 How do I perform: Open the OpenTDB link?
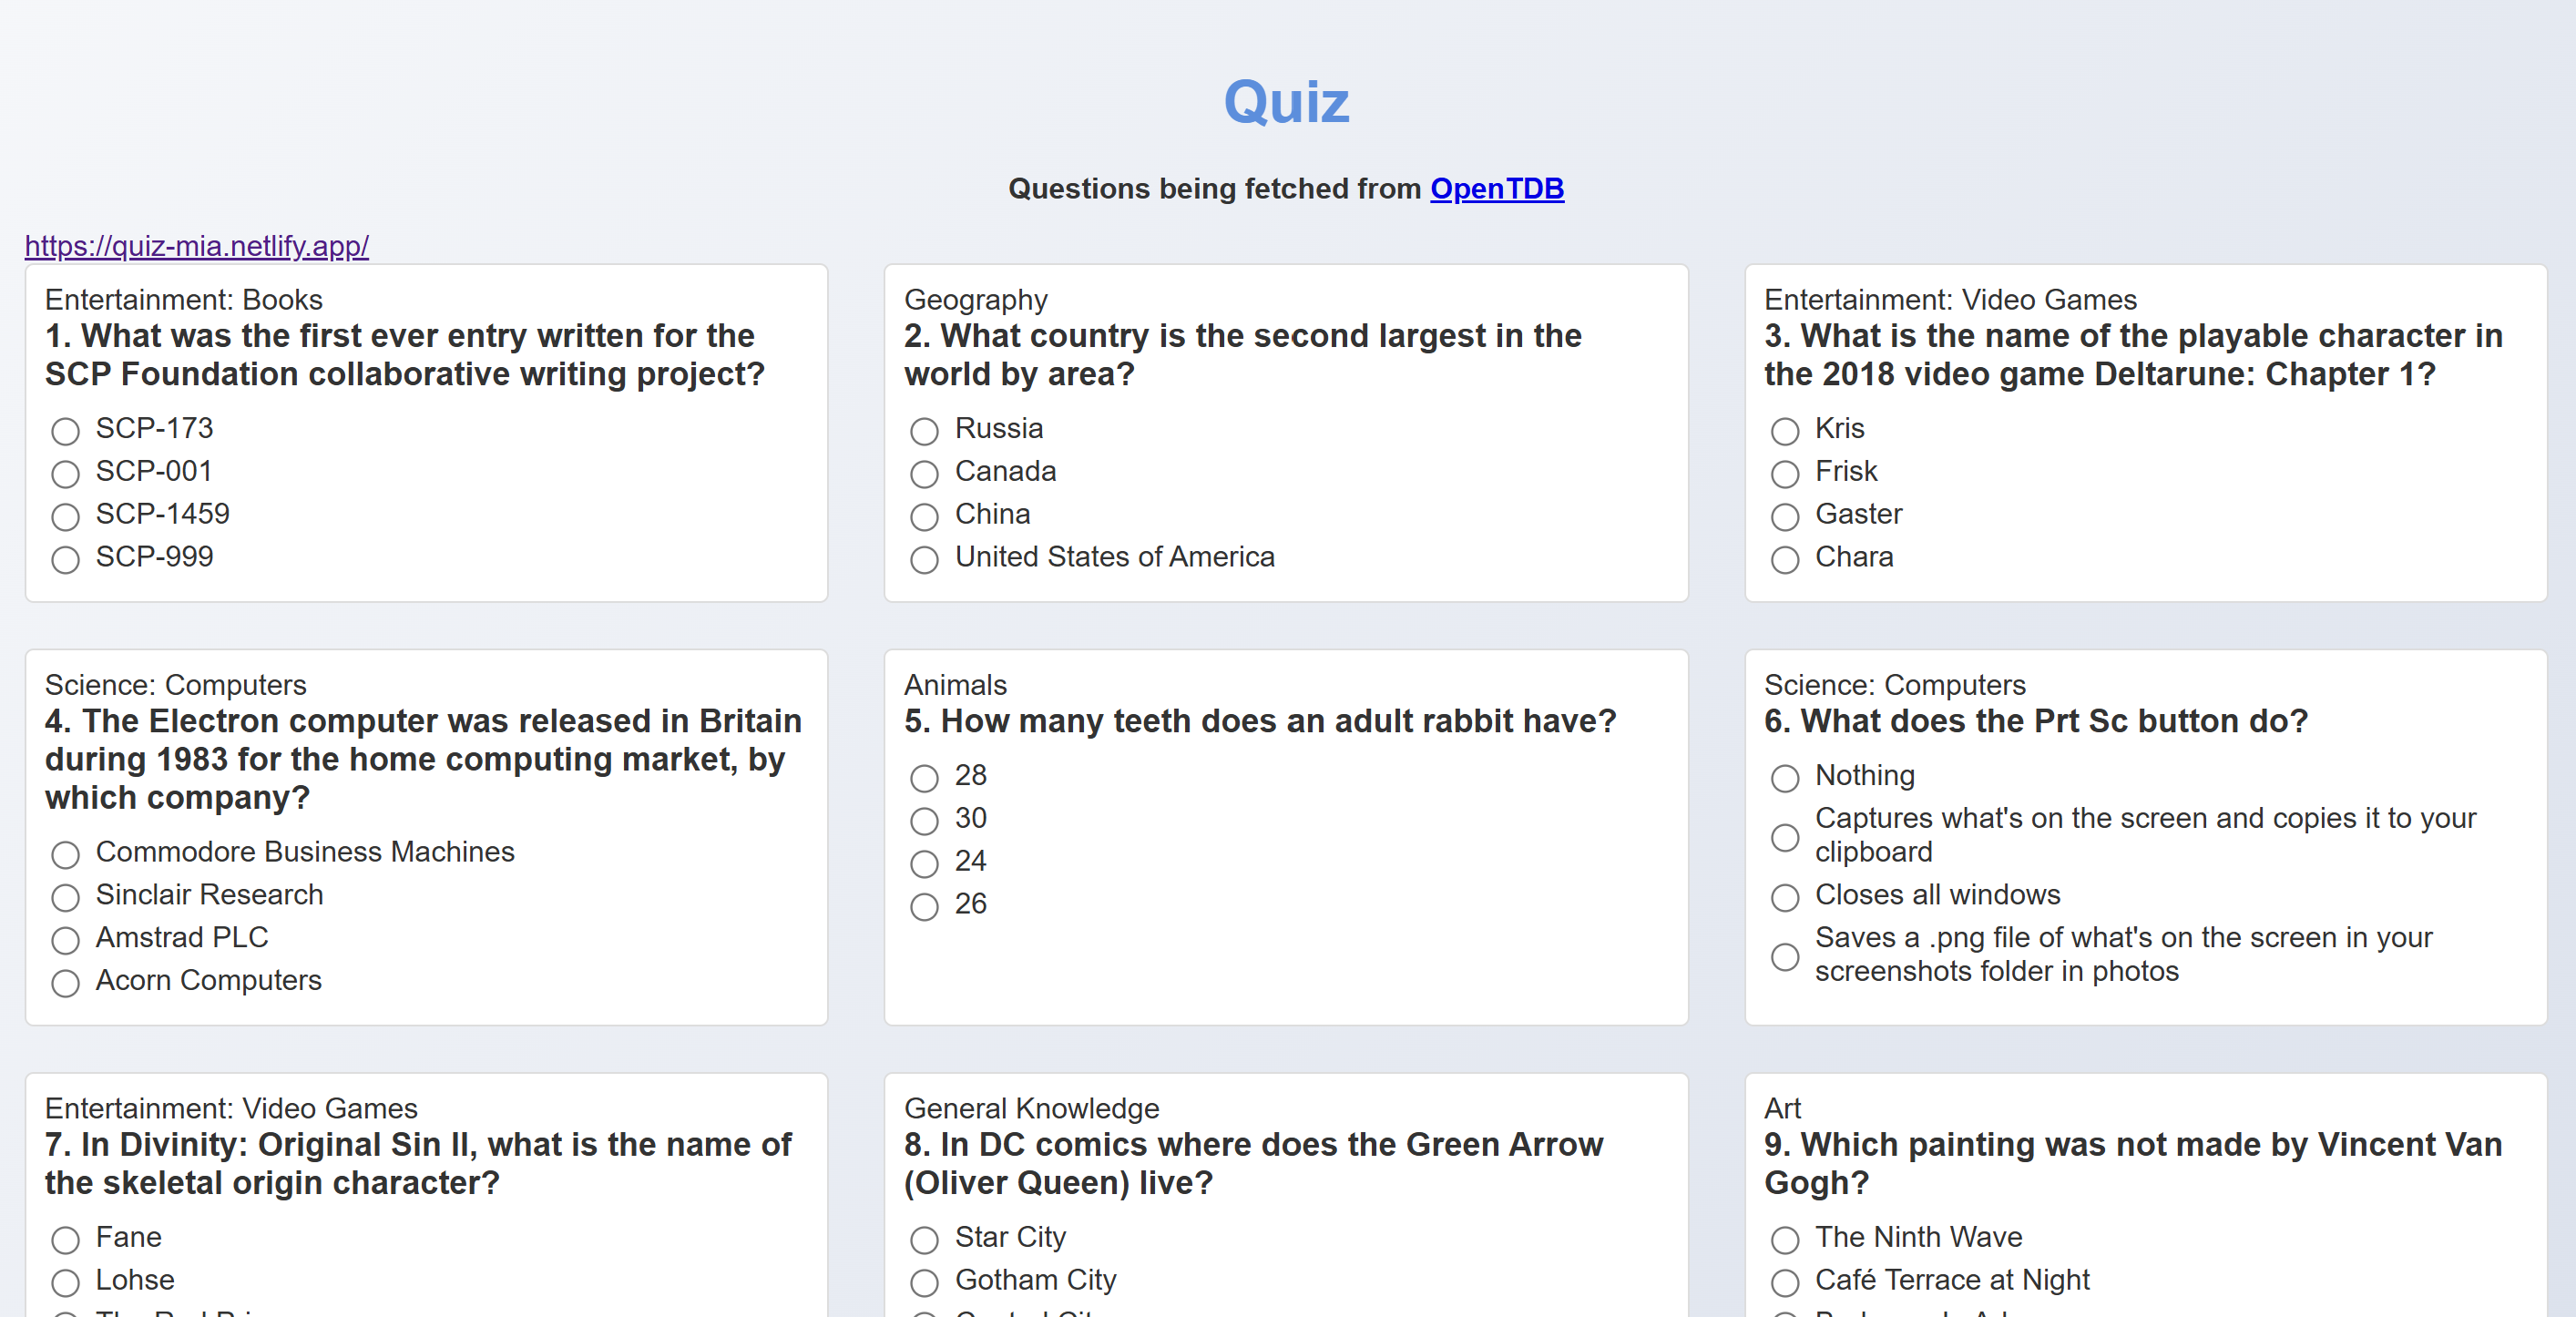[x=1496, y=188]
